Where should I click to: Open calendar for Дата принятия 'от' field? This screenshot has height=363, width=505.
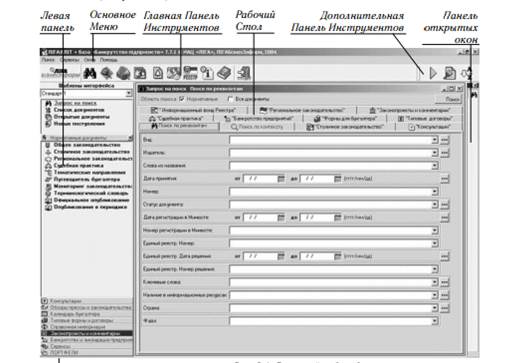281,179
